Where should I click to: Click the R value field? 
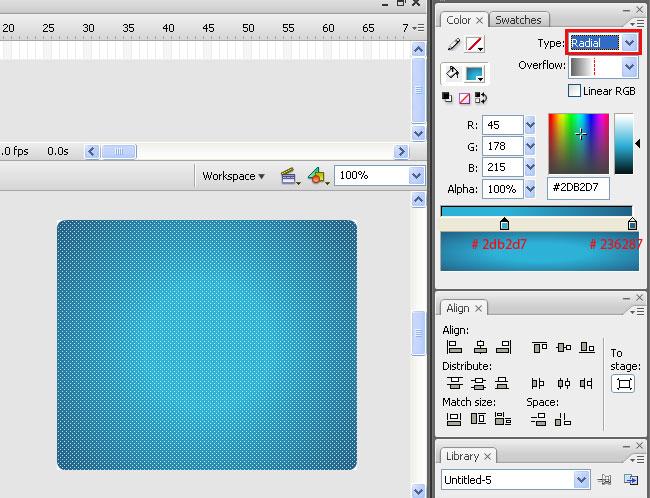click(502, 125)
